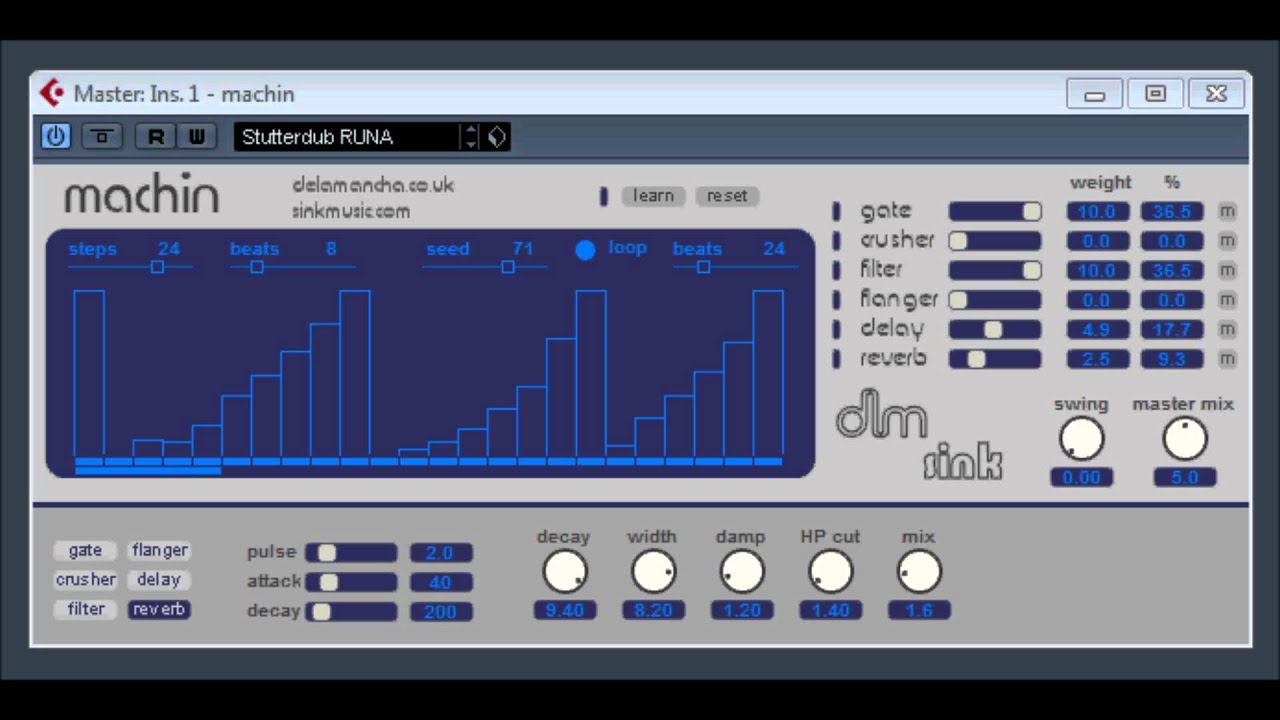Click the filter weight slider

click(995, 271)
